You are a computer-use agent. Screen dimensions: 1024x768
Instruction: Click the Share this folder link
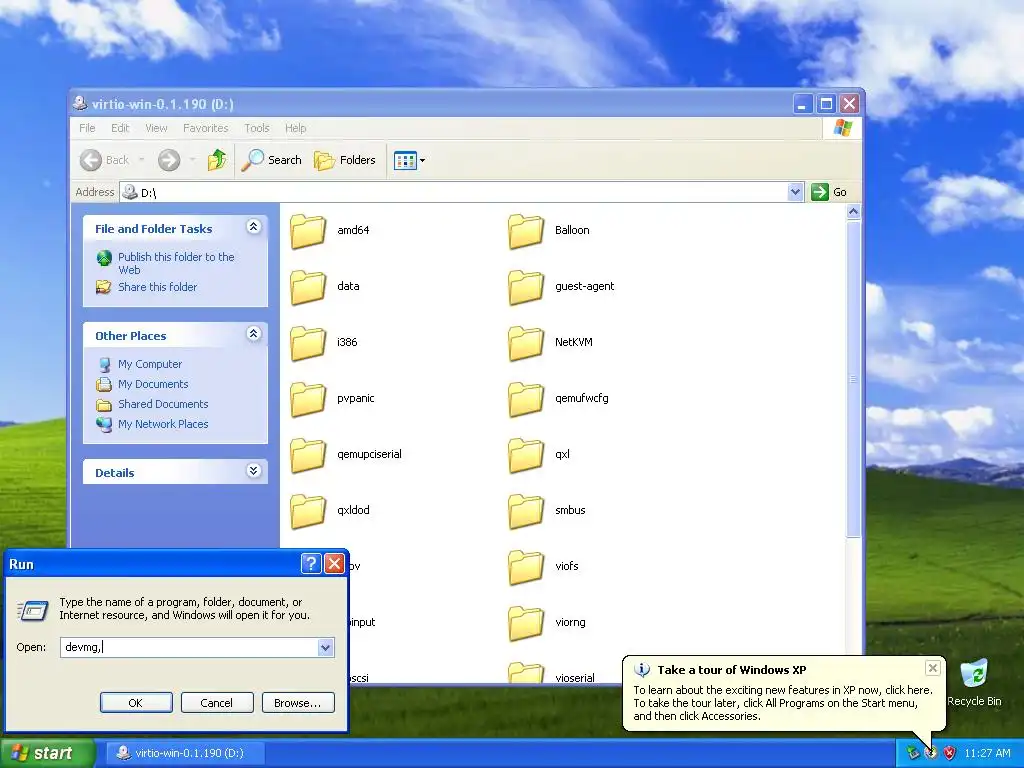tap(157, 287)
